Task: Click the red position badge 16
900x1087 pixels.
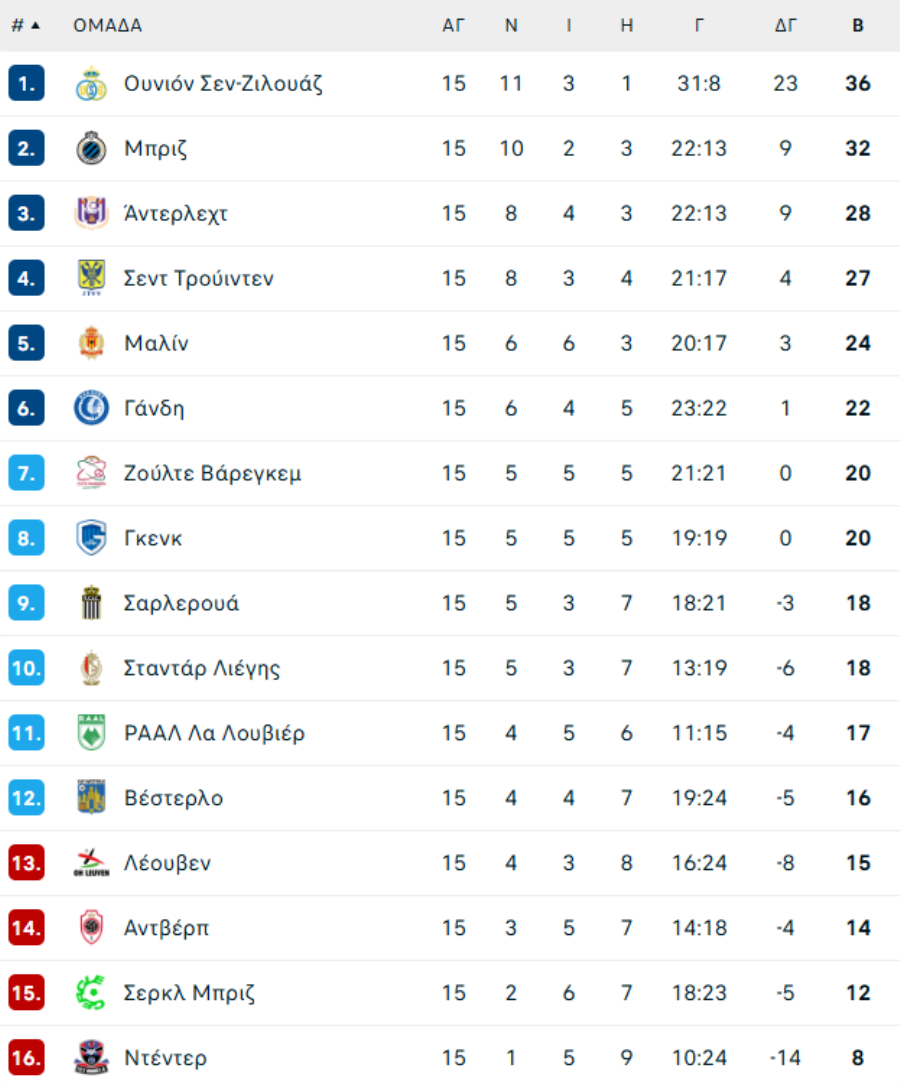Action: click(x=26, y=1057)
